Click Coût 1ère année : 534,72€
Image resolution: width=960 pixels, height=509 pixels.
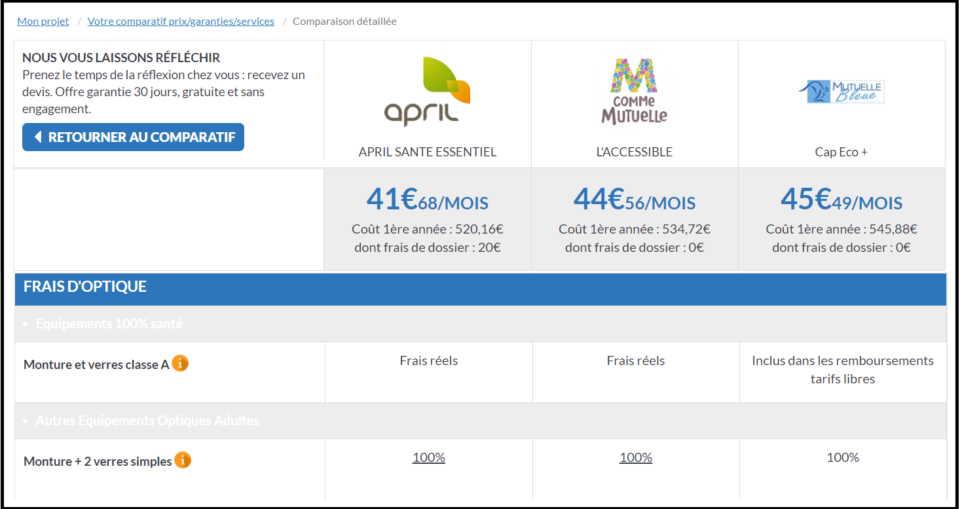634,229
